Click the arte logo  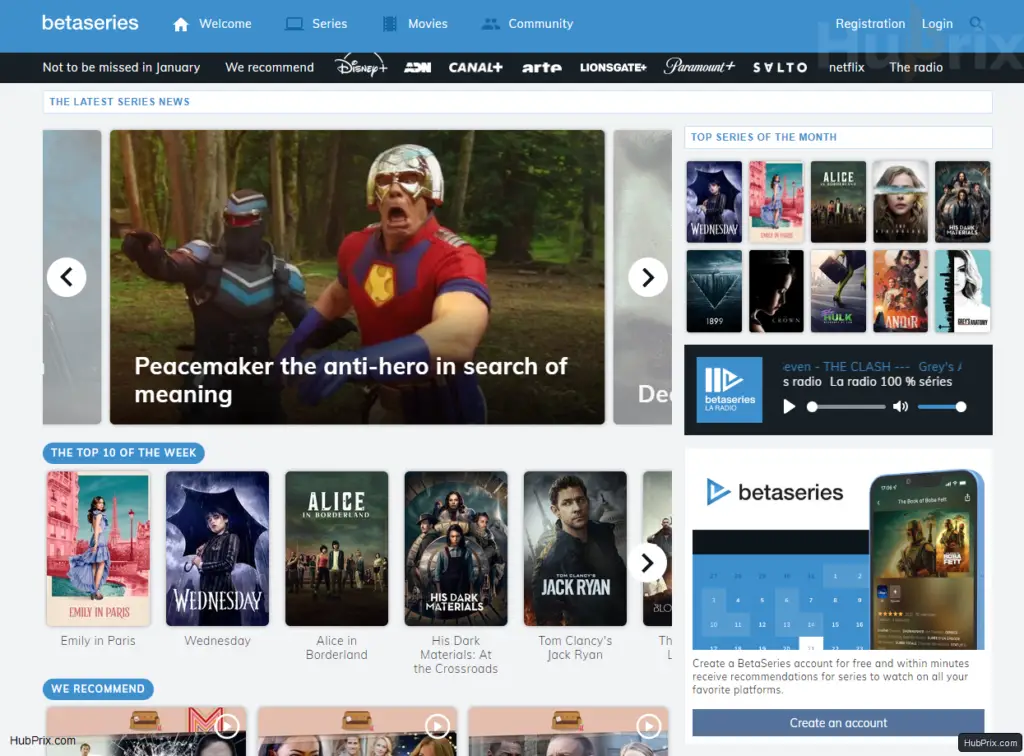pyautogui.click(x=541, y=67)
